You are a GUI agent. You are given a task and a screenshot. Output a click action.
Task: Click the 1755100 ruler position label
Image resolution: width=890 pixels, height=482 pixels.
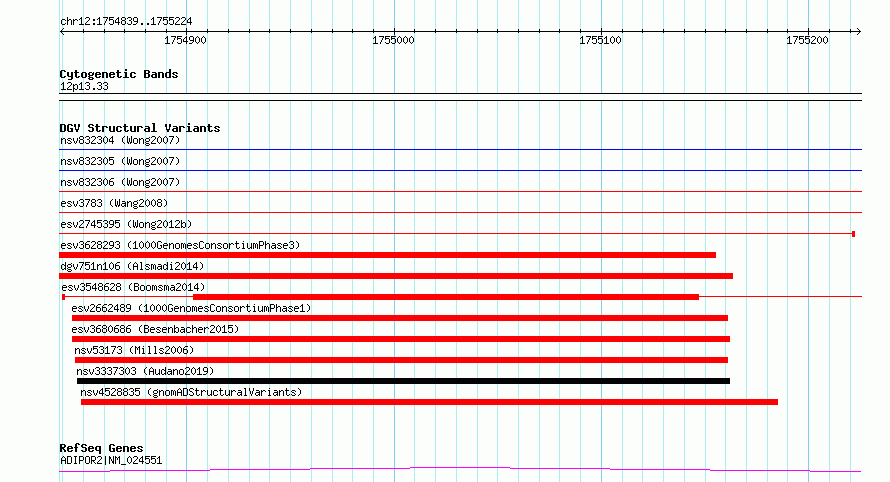pos(600,40)
